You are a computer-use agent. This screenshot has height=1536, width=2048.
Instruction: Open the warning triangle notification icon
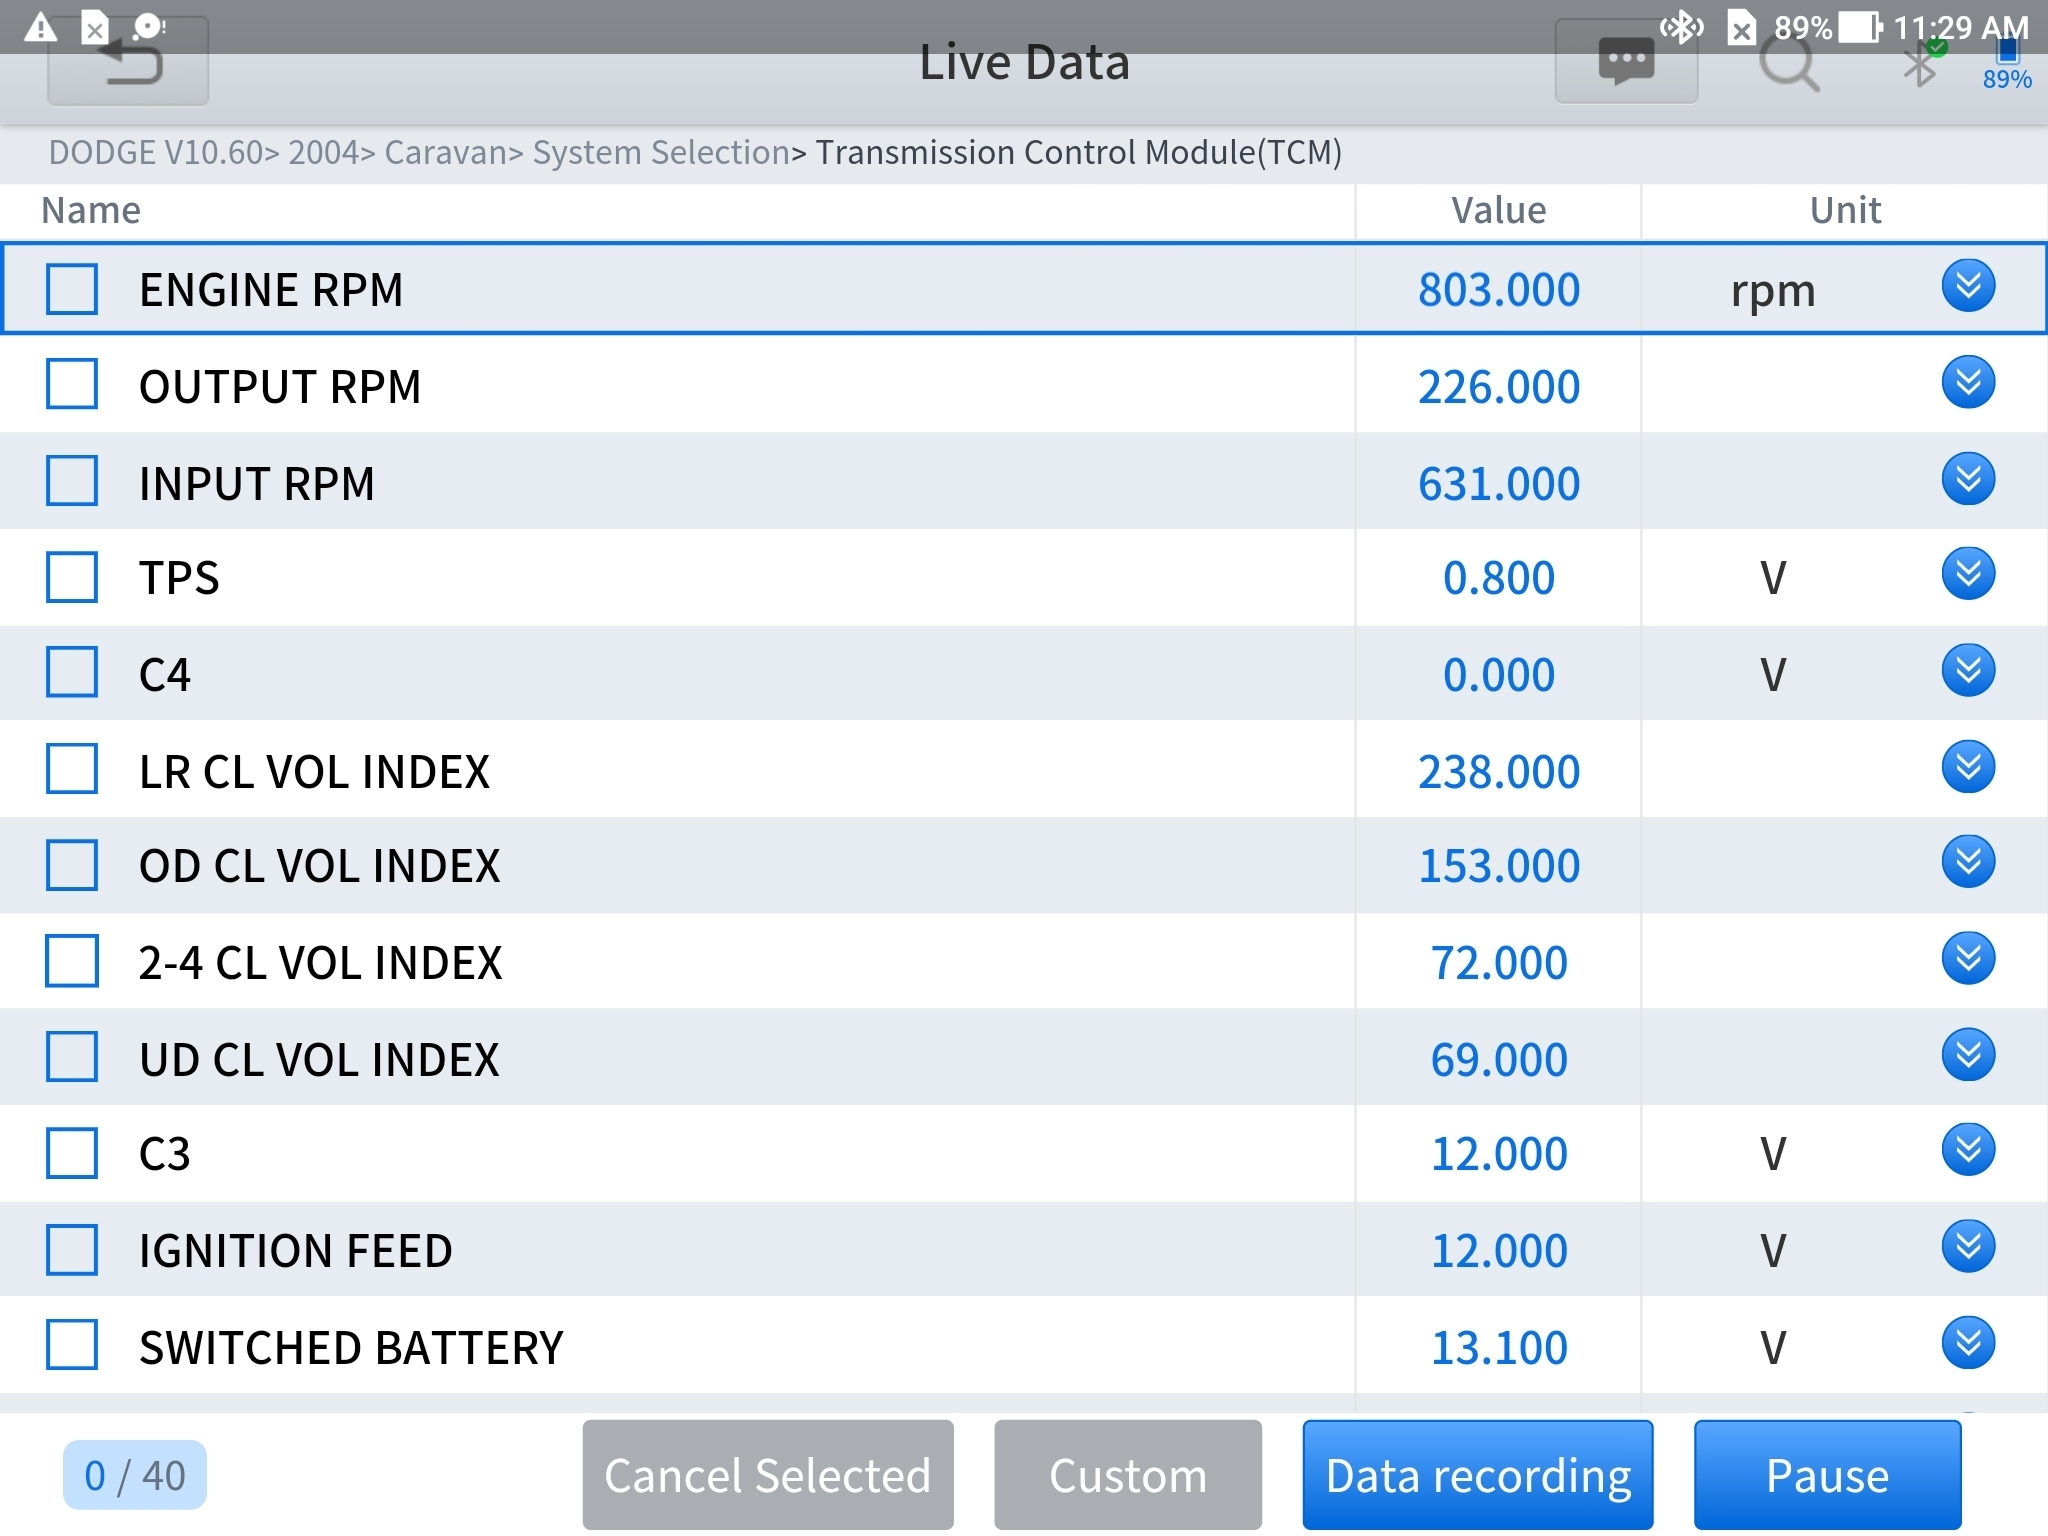click(40, 26)
